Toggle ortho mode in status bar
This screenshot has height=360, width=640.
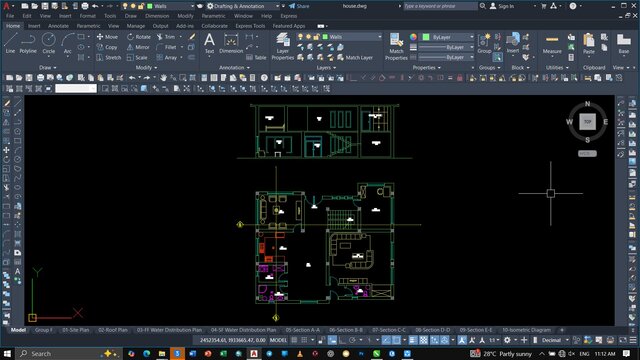point(342,340)
